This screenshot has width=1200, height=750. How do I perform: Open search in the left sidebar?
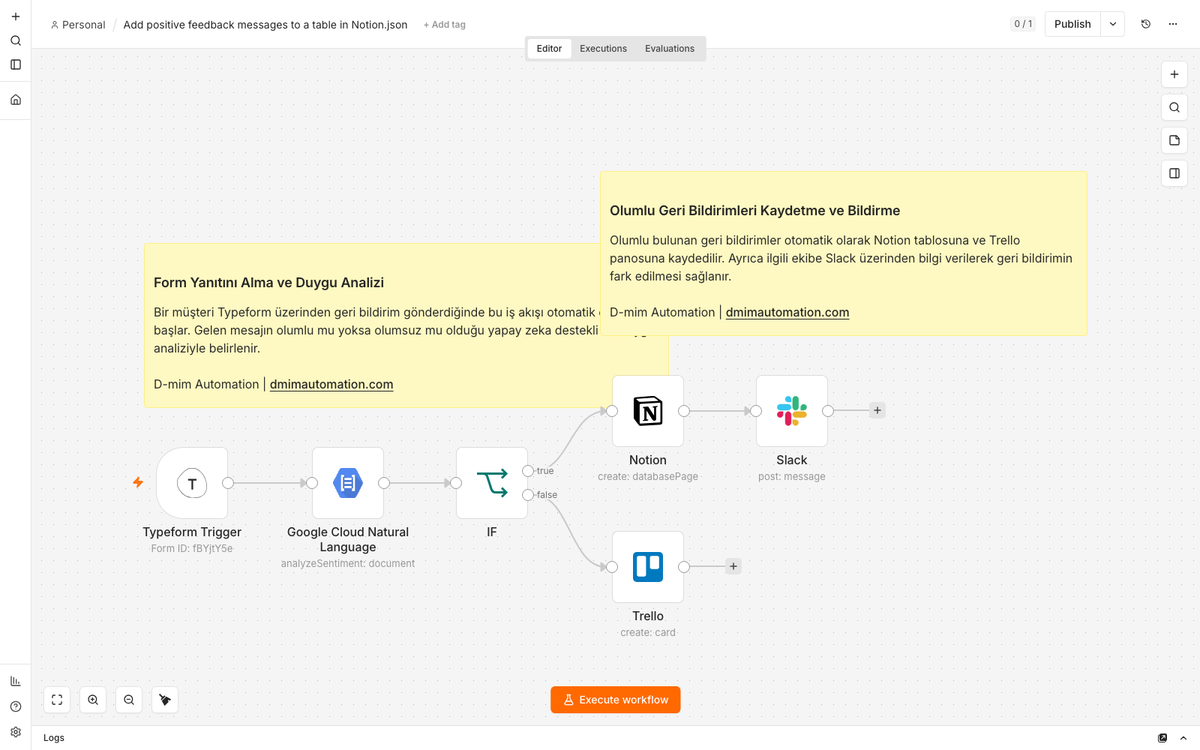[15, 41]
